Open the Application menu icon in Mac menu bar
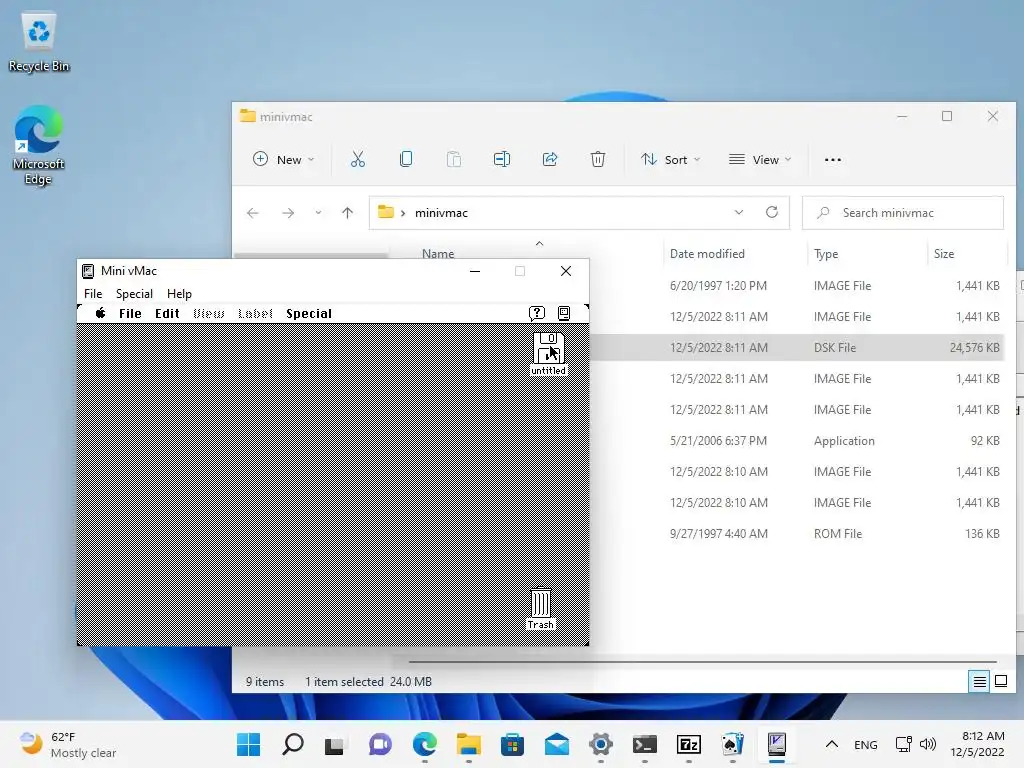The width and height of the screenshot is (1024, 768). click(564, 313)
